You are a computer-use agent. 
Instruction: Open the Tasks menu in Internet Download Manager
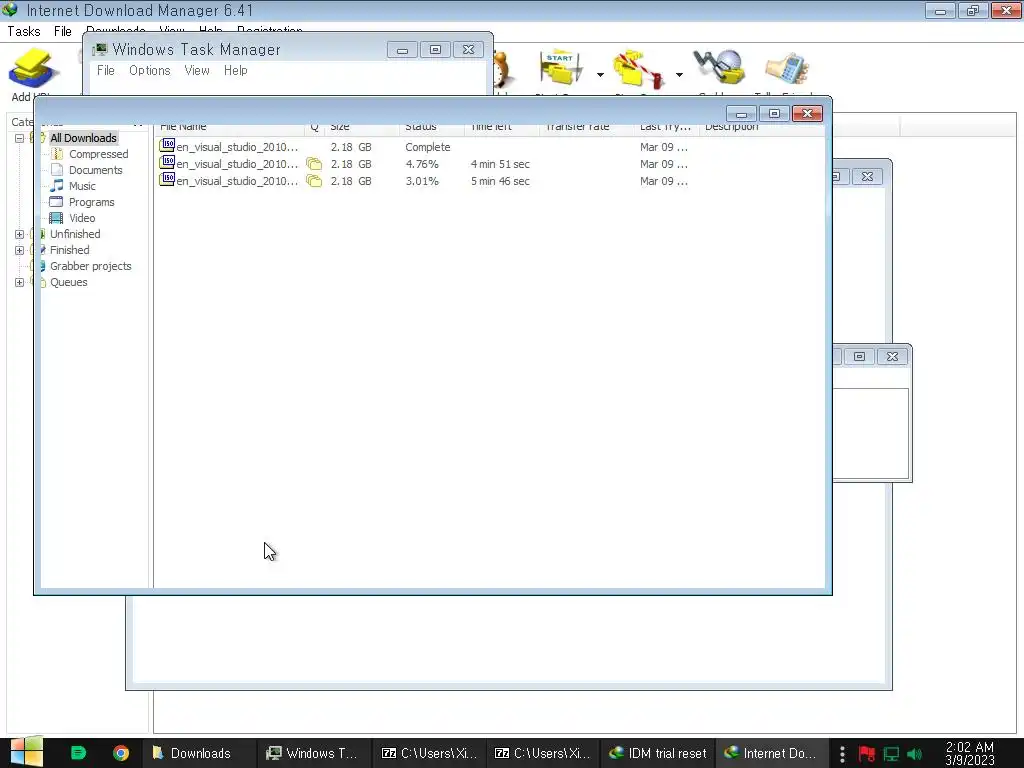point(24,31)
